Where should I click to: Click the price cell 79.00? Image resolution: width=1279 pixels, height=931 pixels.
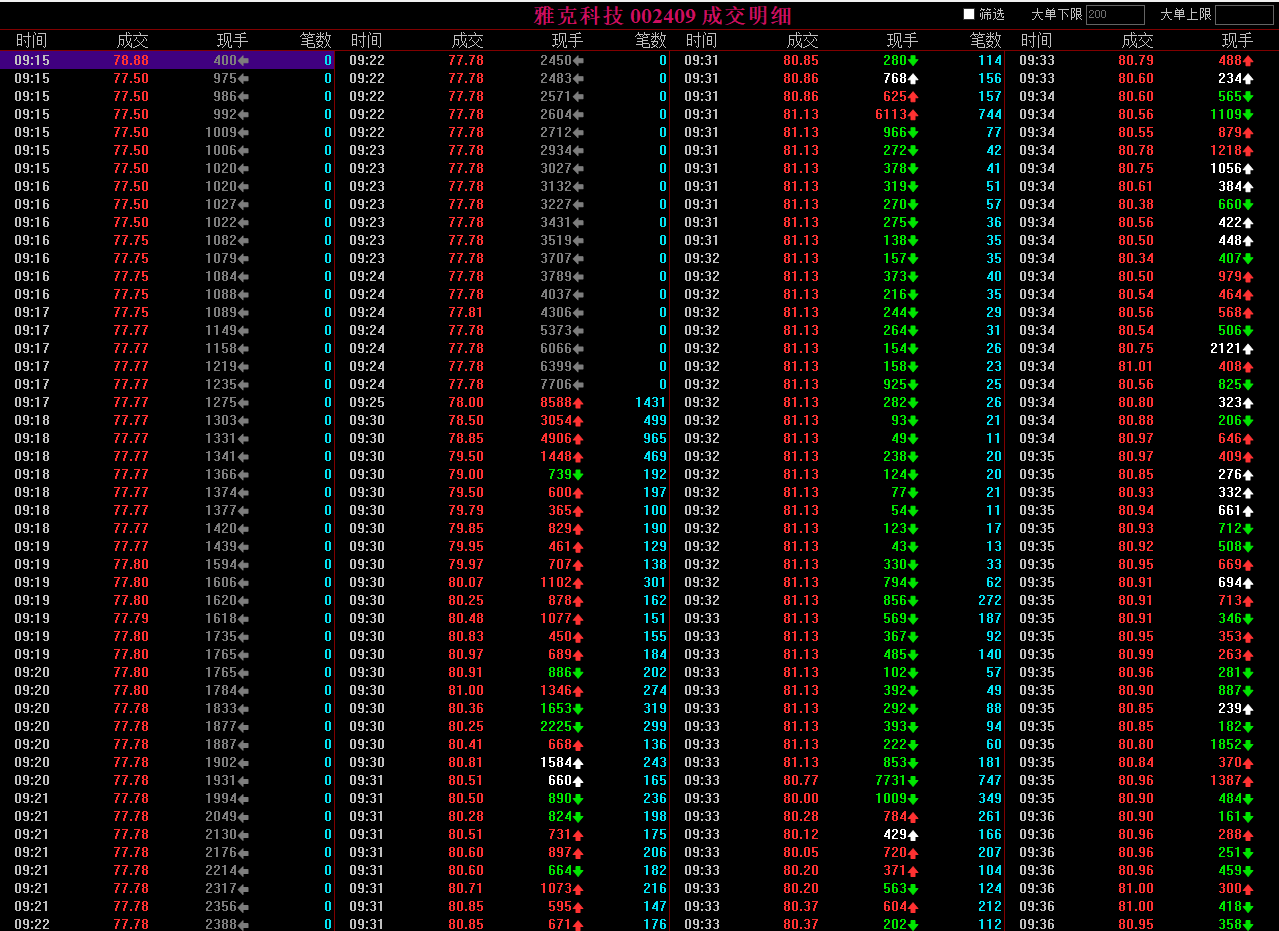pos(466,474)
